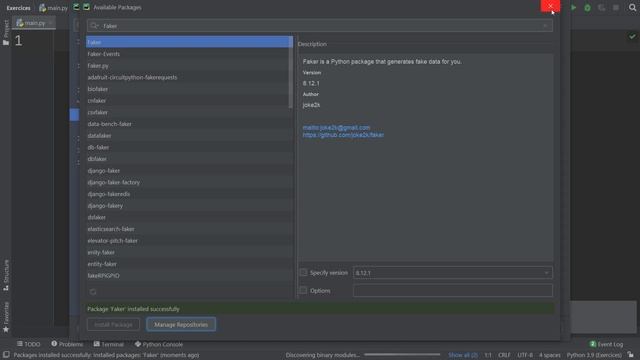Open the Python Console tab
Viewport: 640px width, 360px height.
pos(159,344)
